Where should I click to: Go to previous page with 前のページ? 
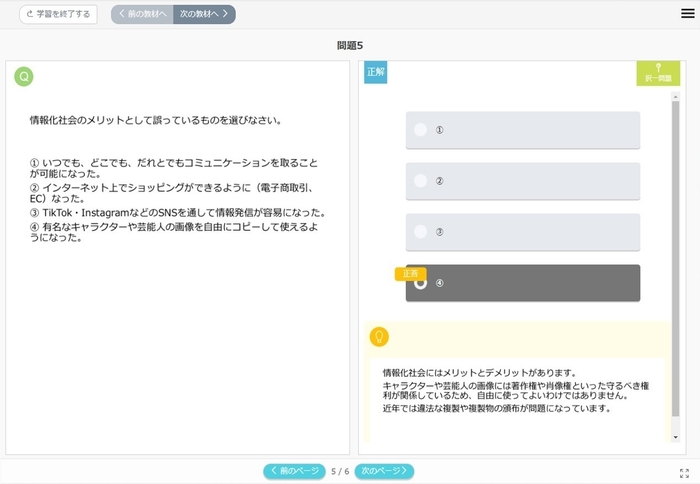[294, 471]
